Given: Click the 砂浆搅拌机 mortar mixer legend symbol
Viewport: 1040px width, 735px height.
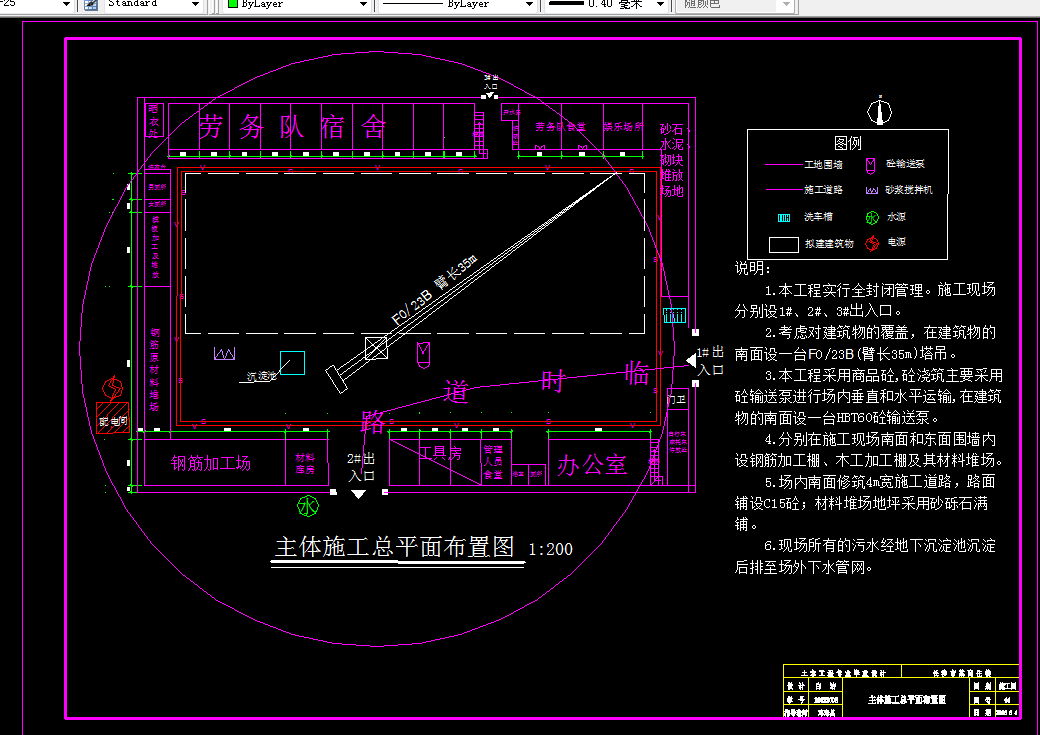Looking at the screenshot, I should (870, 191).
